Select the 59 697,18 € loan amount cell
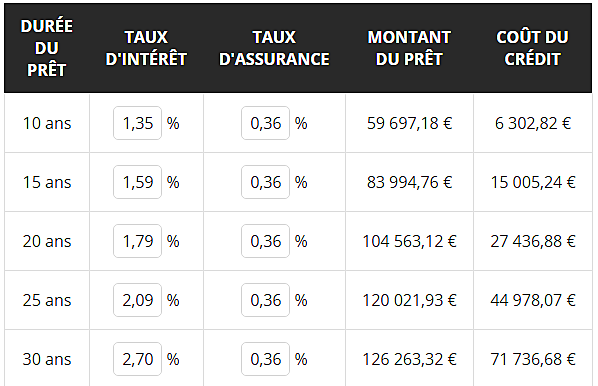The image size is (598, 386). [x=409, y=123]
